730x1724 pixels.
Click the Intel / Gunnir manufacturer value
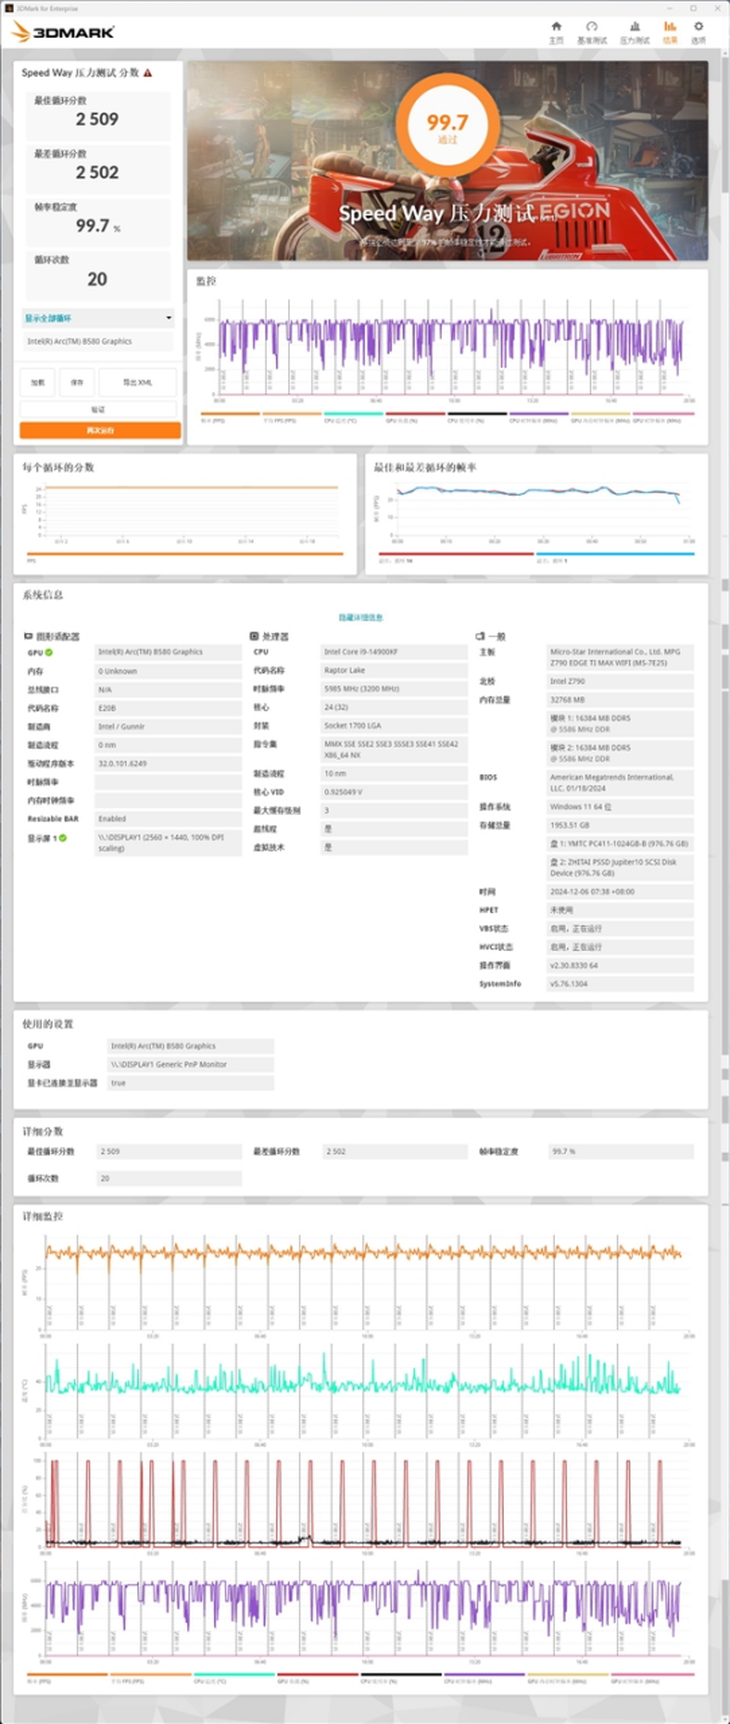168,726
